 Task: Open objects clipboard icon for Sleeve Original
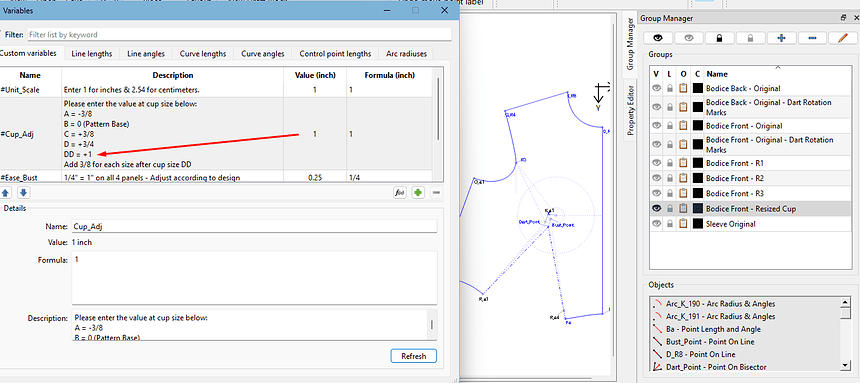(683, 224)
